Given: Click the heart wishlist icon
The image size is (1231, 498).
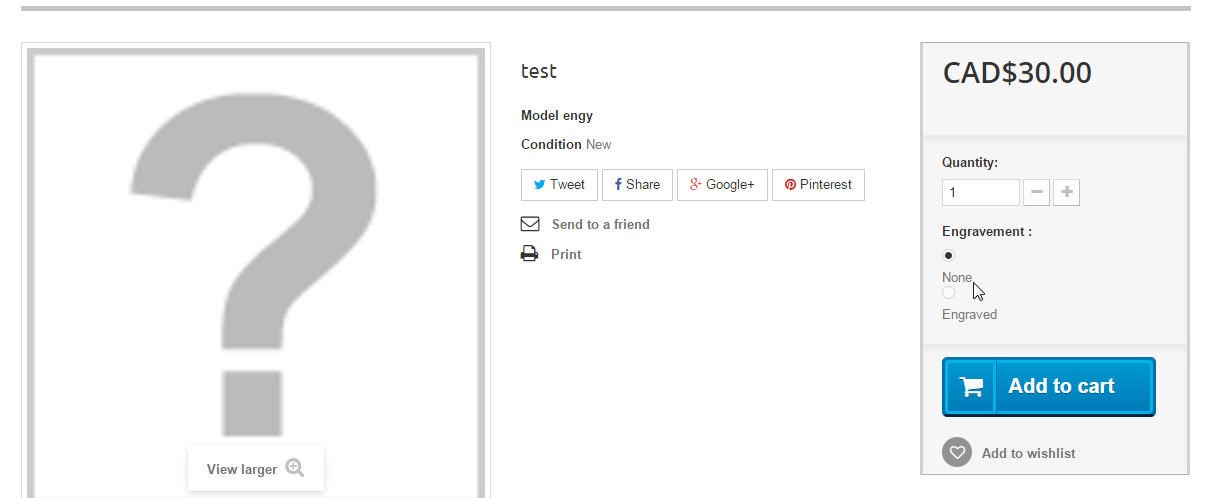Looking at the screenshot, I should click(957, 453).
